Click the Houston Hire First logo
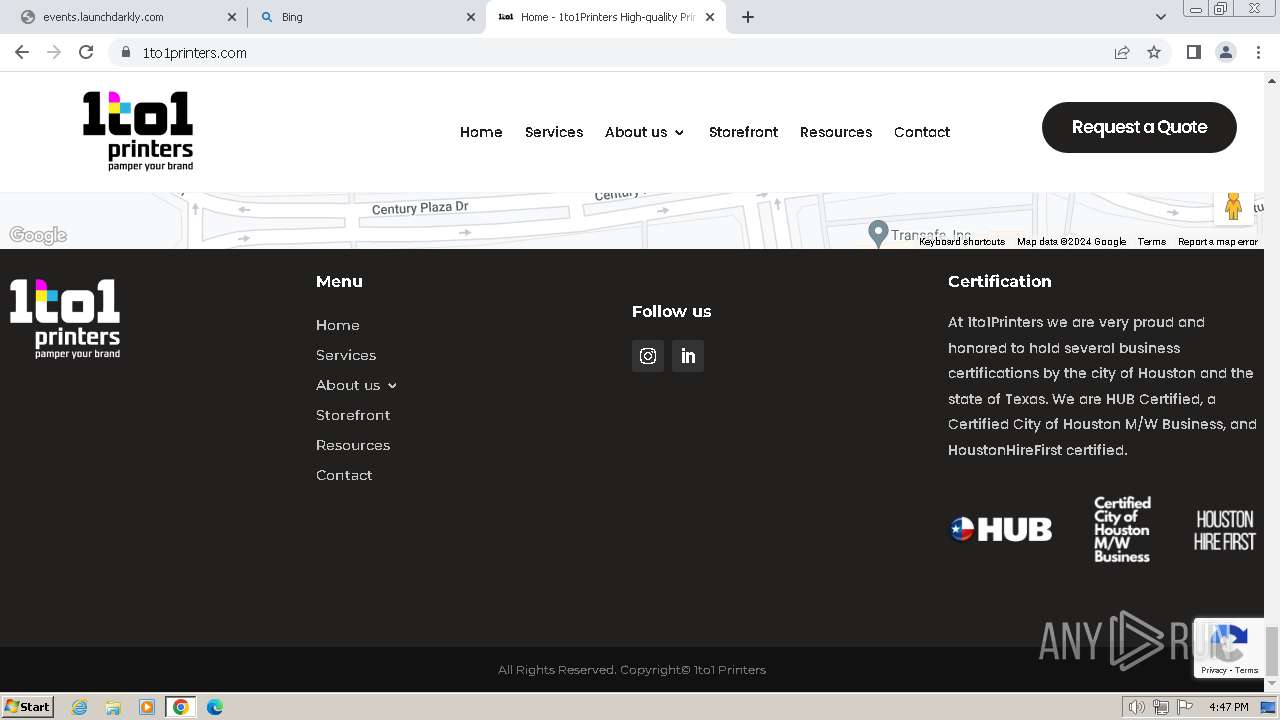1280x720 pixels. coord(1225,530)
